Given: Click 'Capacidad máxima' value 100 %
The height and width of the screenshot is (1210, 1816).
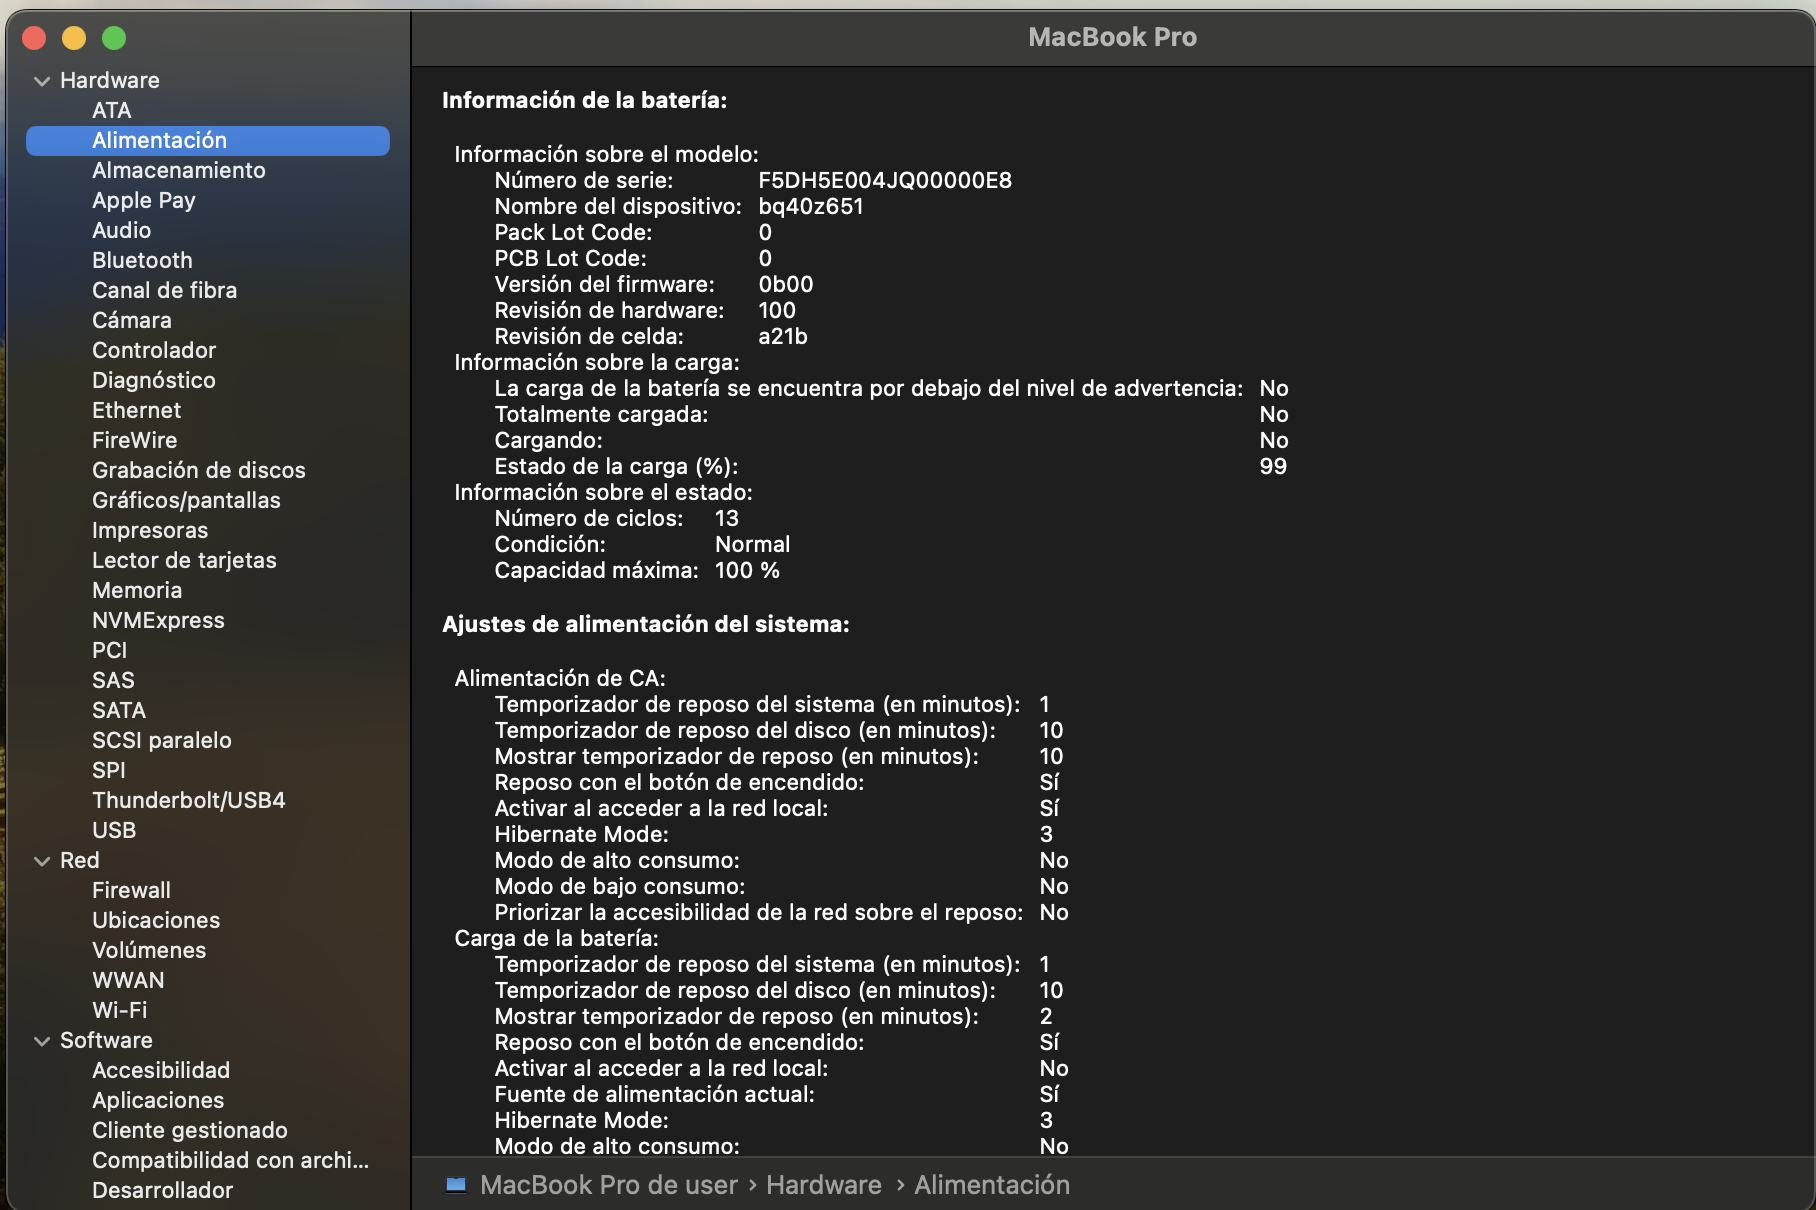Looking at the screenshot, I should (x=747, y=570).
